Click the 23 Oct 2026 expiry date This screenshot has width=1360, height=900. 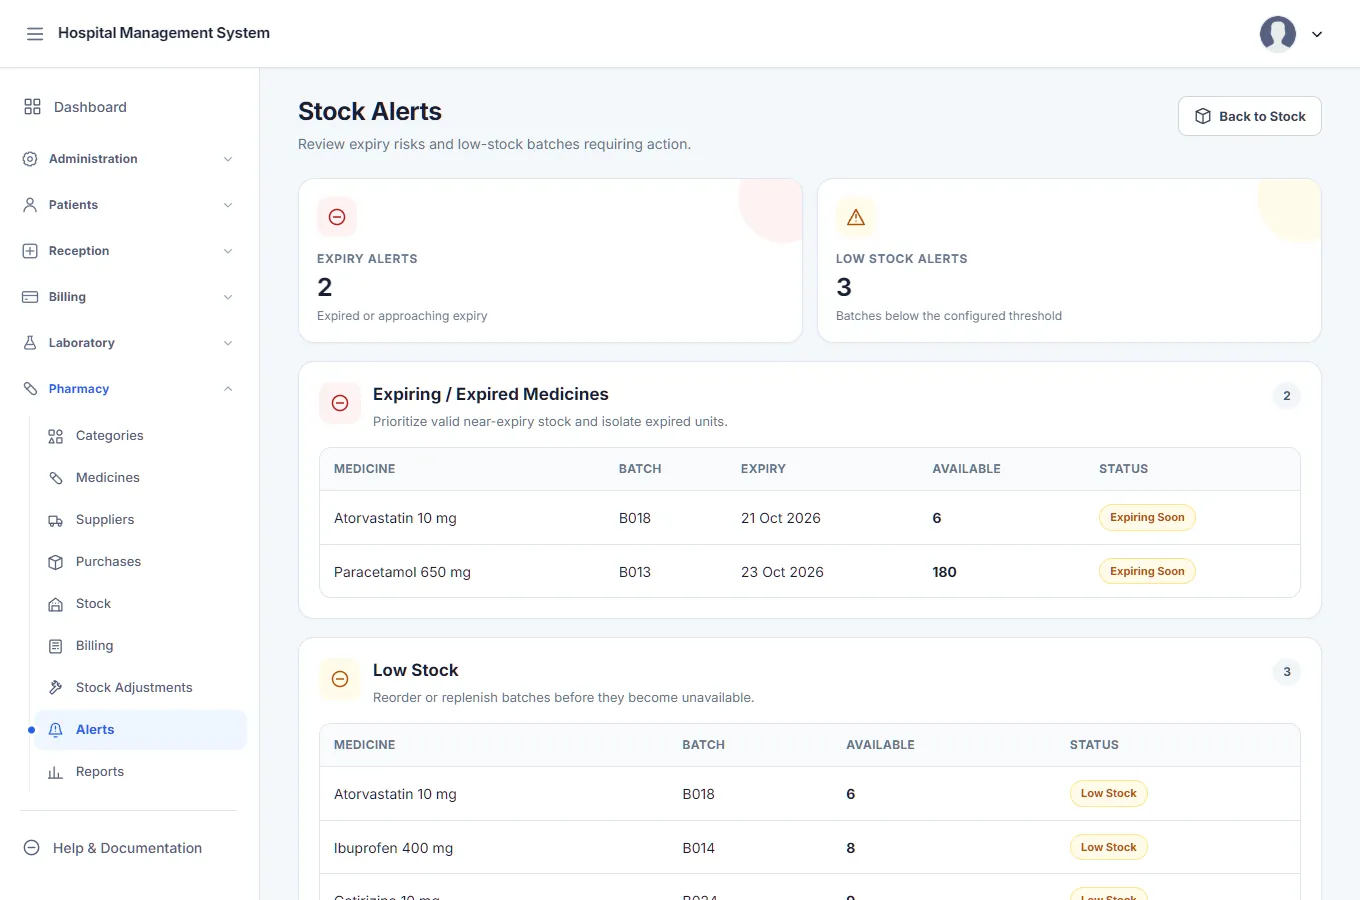pyautogui.click(x=782, y=572)
